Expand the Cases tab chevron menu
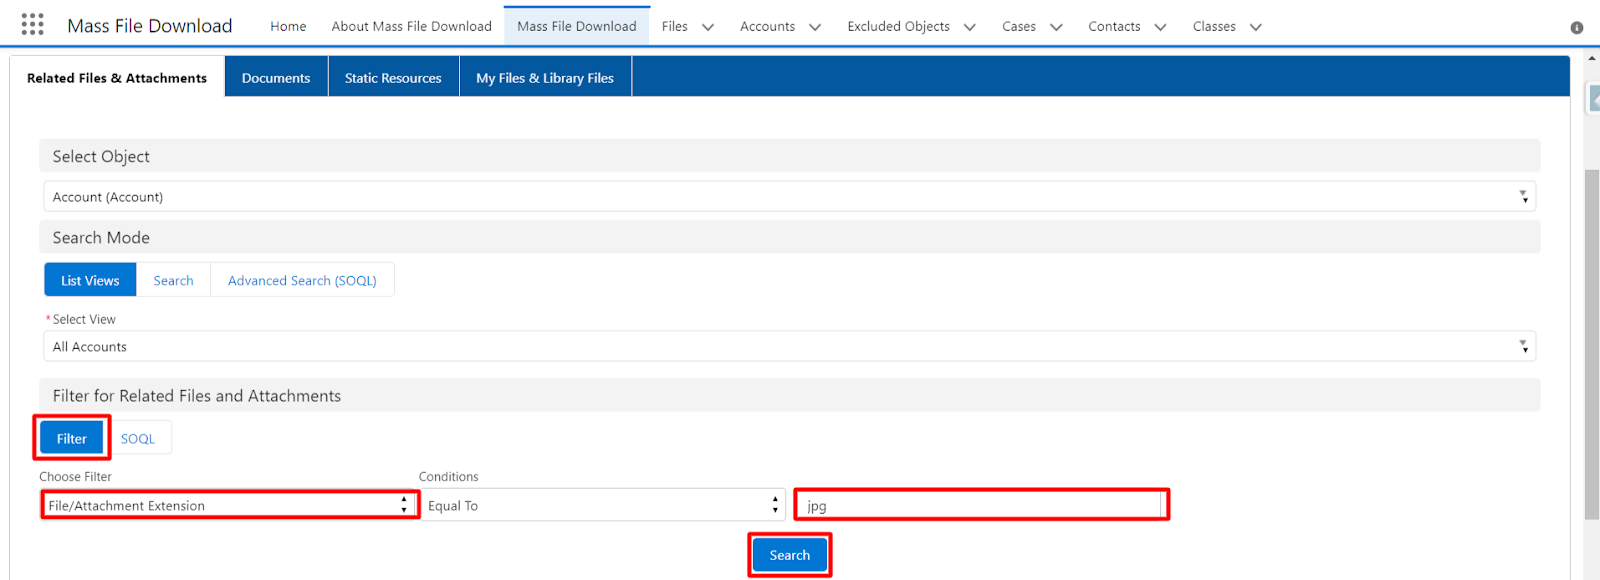Image resolution: width=1600 pixels, height=580 pixels. (1056, 27)
